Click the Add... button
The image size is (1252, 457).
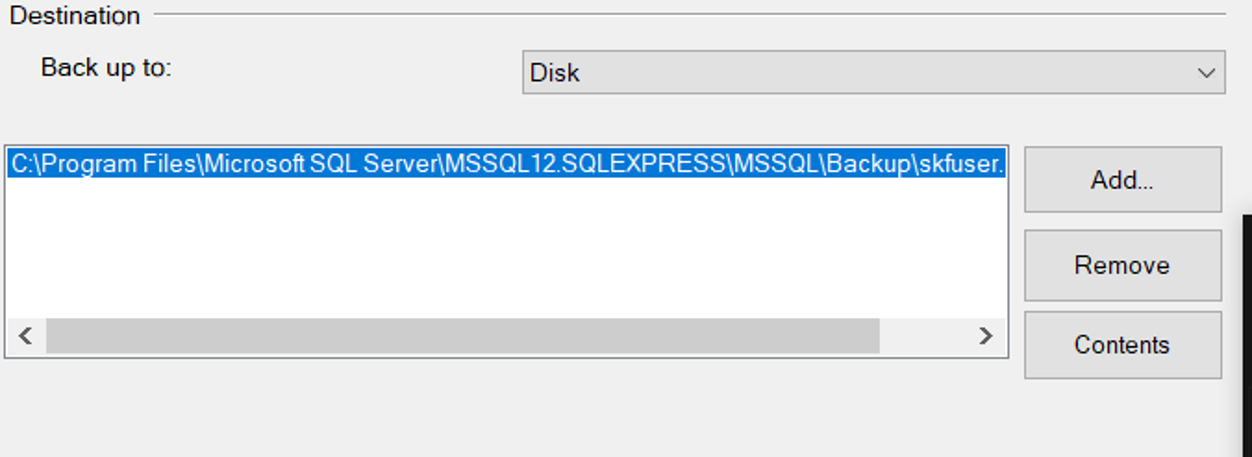point(1122,180)
